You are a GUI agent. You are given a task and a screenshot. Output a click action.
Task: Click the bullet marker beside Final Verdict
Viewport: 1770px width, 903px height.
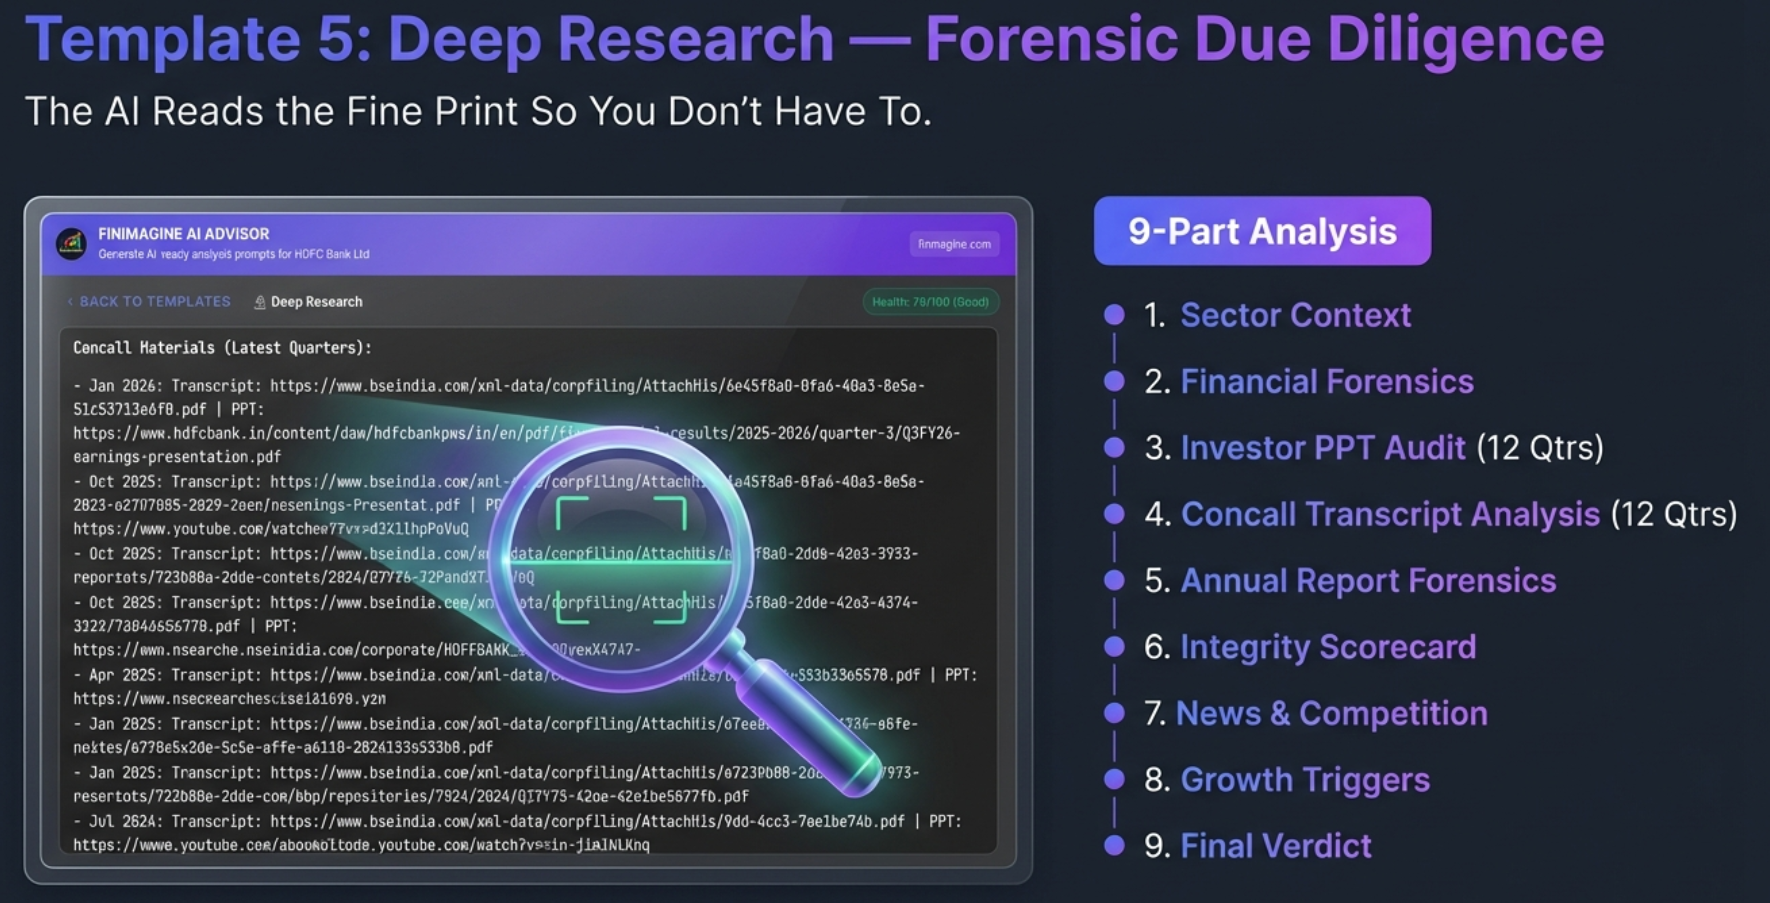point(1116,845)
